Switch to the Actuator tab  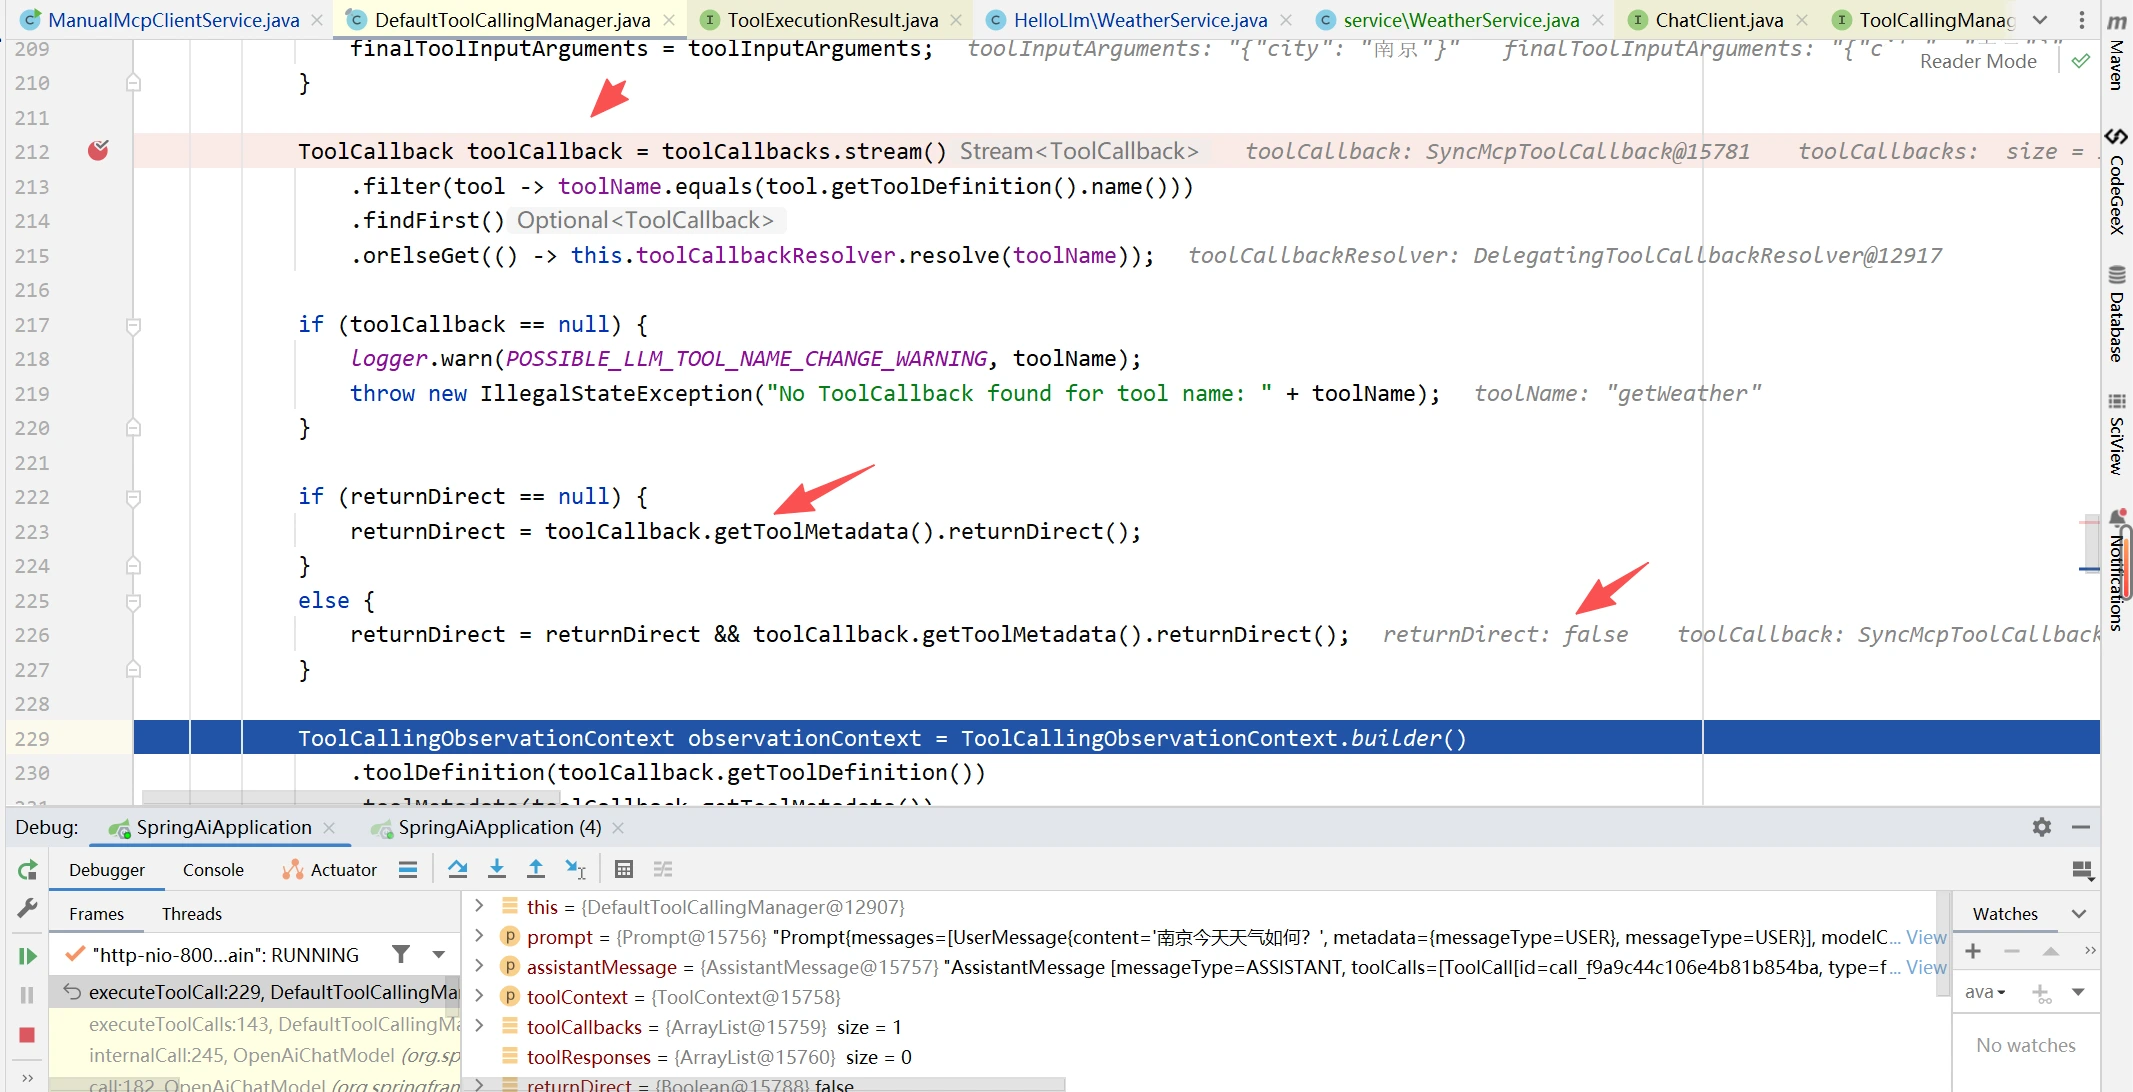[330, 870]
